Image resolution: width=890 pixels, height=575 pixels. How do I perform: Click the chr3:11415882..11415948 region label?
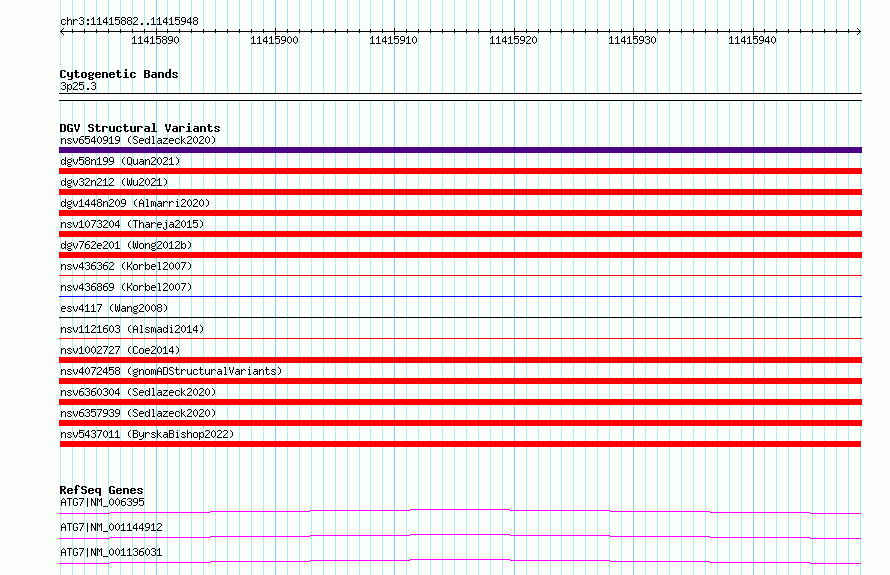pos(129,22)
